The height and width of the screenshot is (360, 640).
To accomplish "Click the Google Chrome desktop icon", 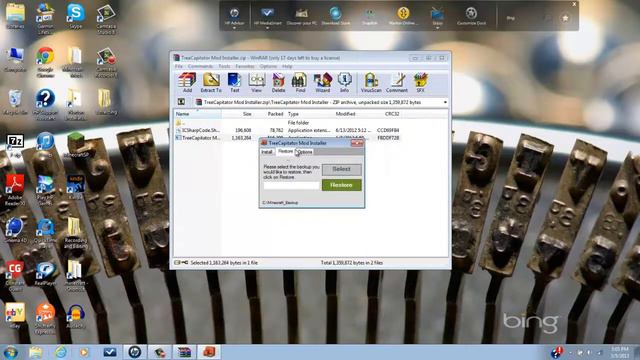I will 45,61.
